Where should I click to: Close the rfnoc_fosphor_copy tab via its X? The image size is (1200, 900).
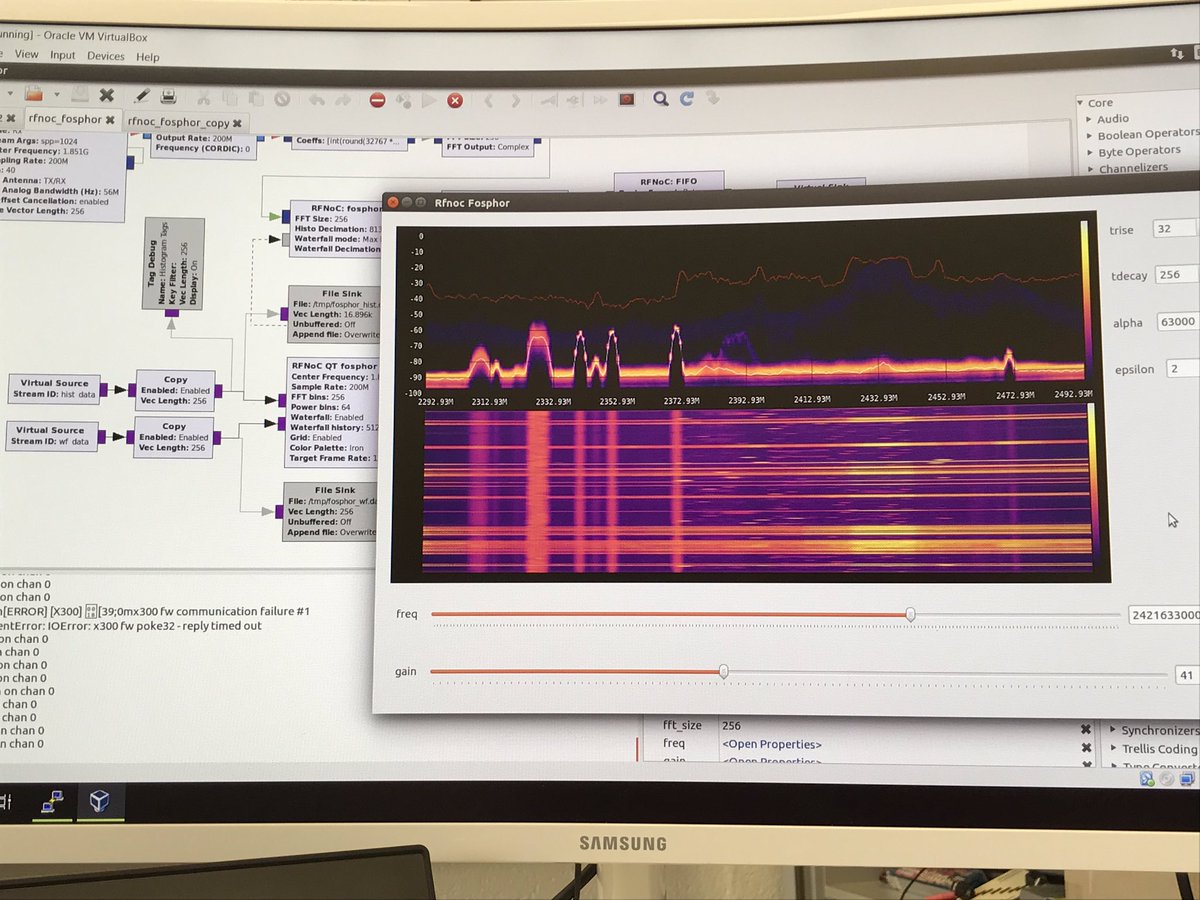tap(237, 123)
